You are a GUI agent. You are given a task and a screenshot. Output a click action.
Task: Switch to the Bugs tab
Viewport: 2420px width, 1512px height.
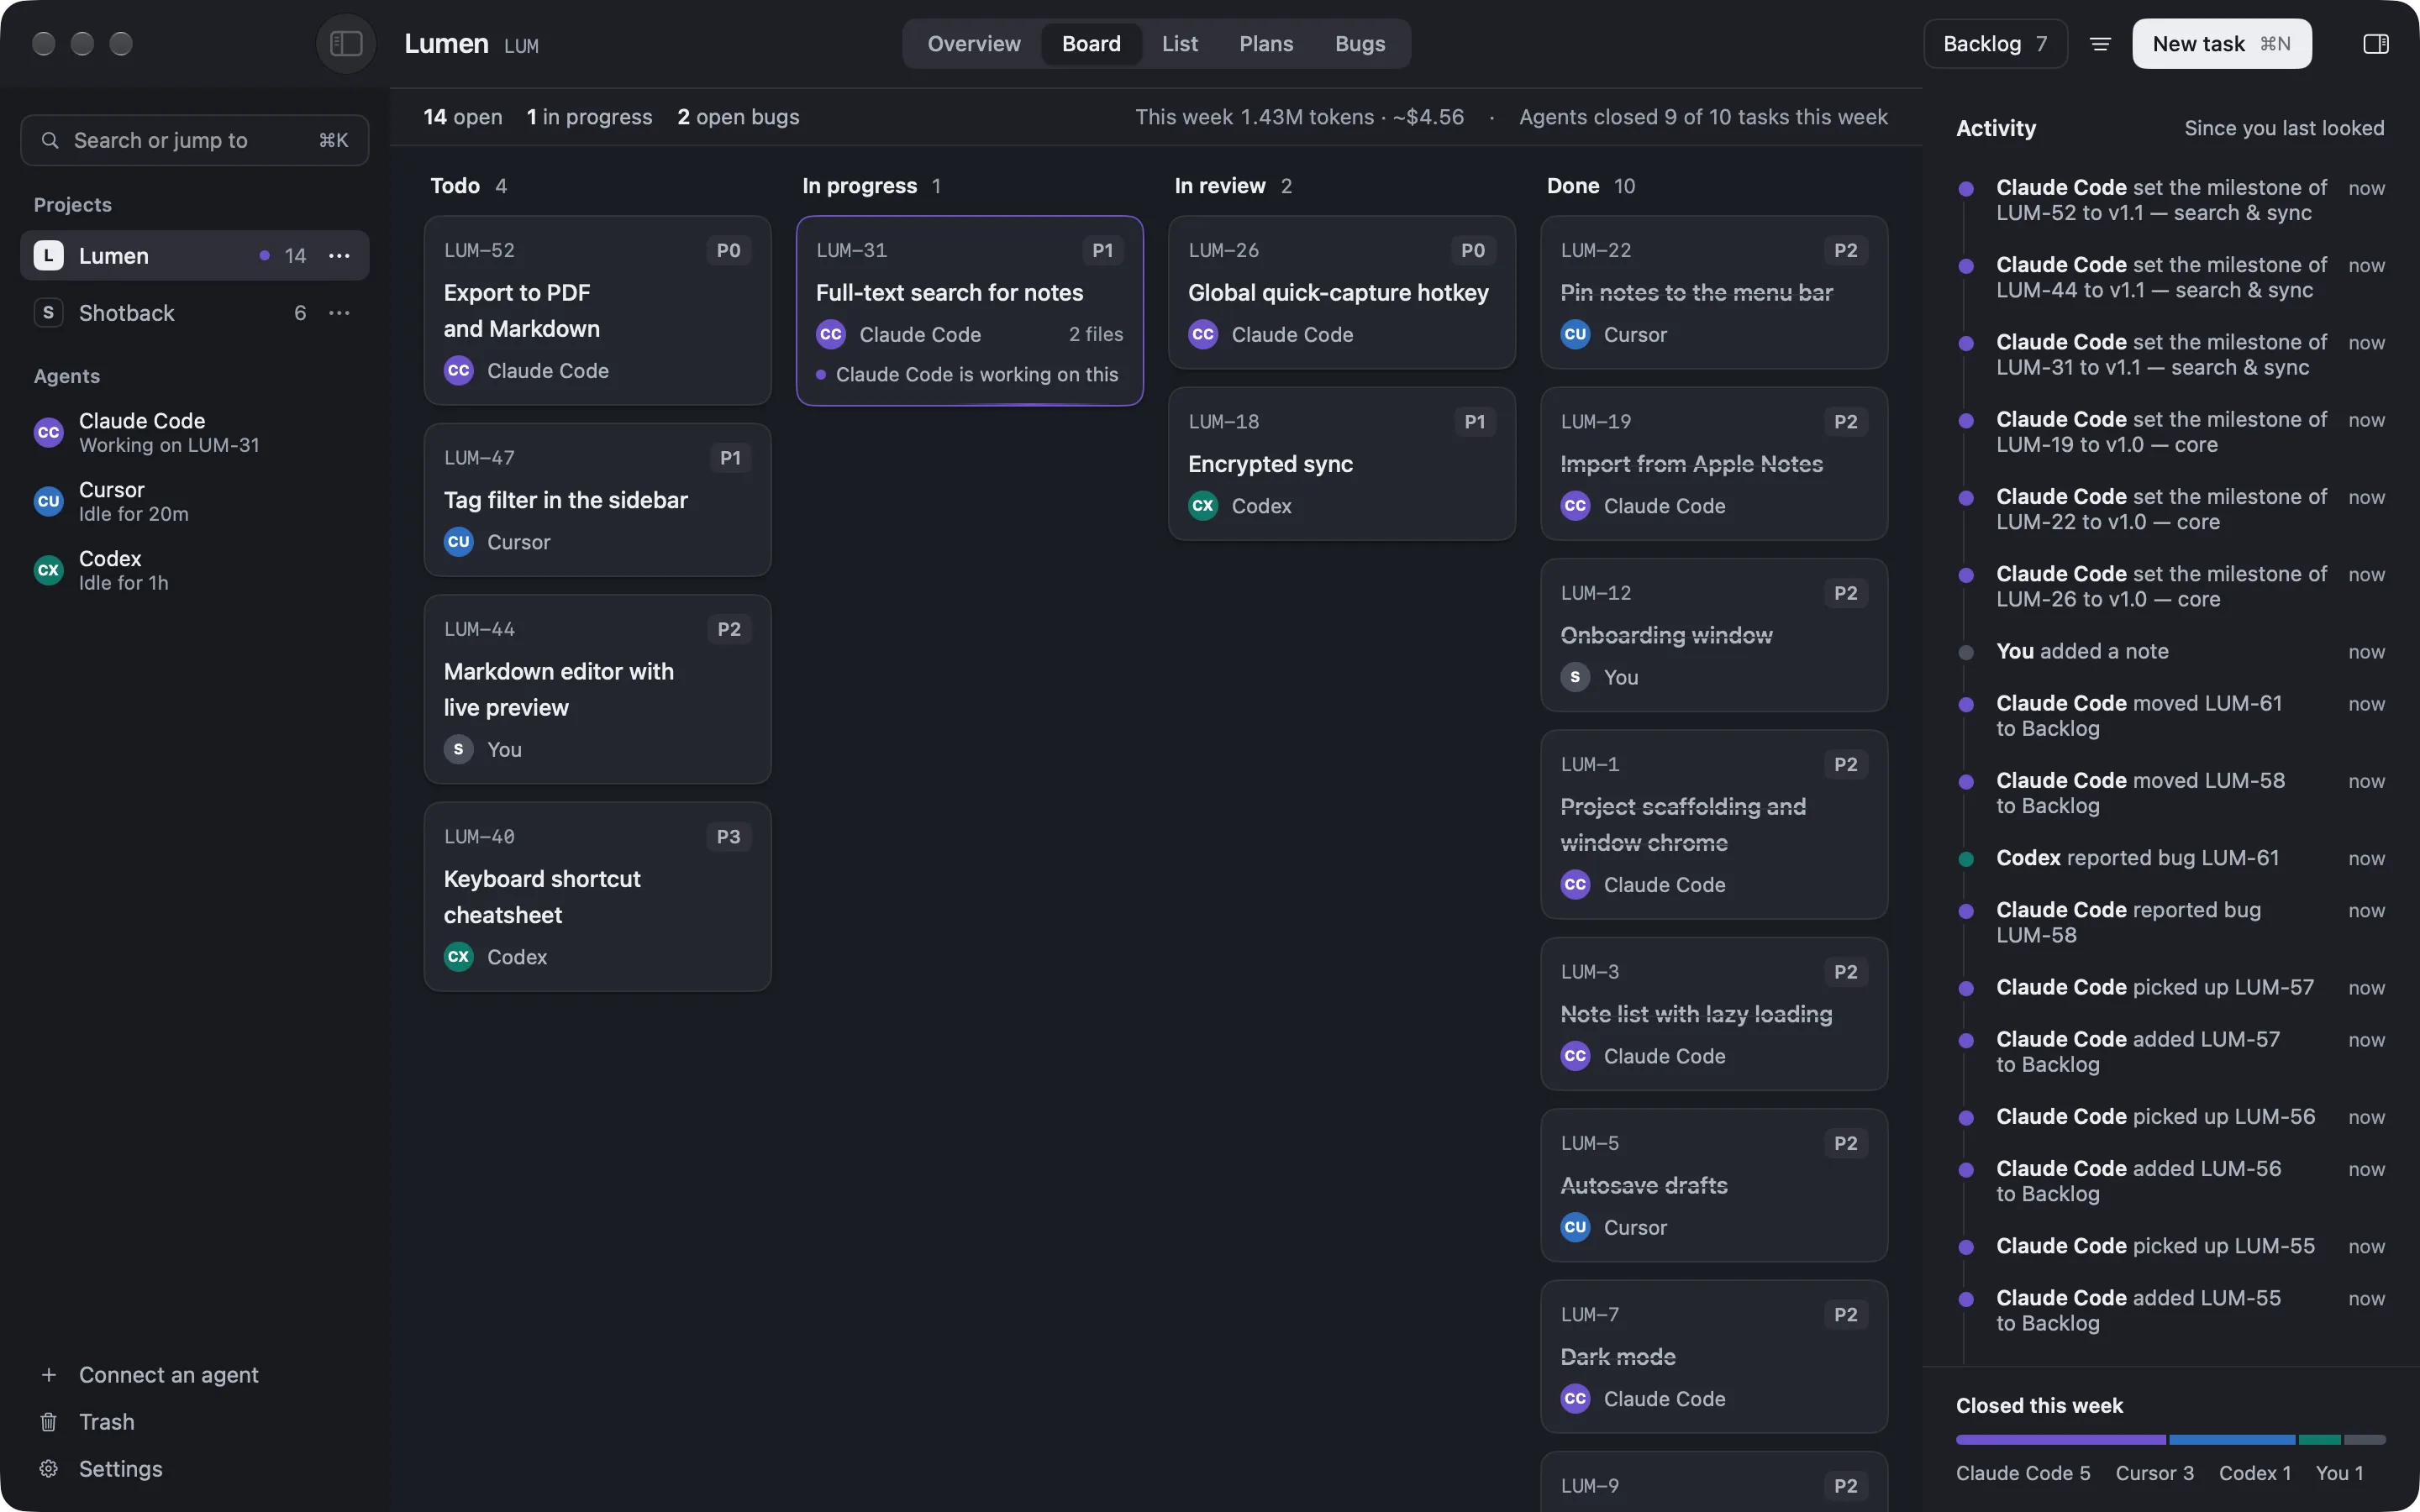(x=1360, y=44)
